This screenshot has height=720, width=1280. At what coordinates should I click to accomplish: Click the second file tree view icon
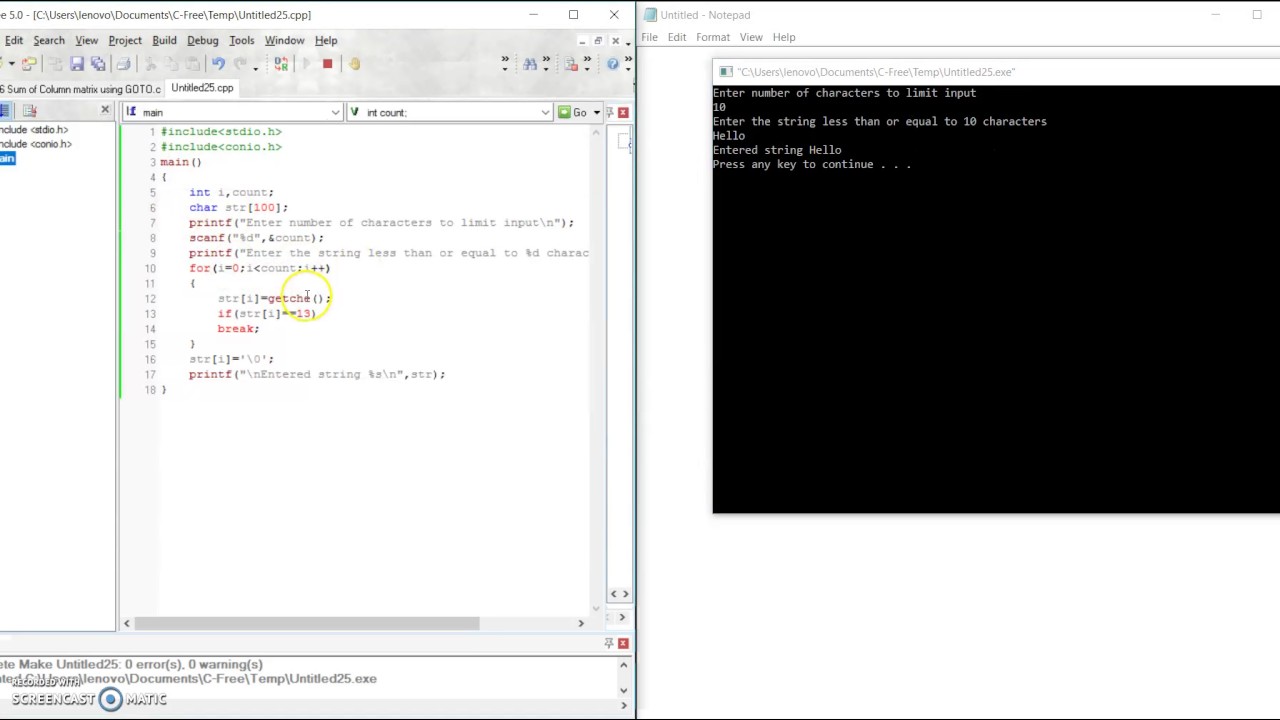tap(29, 111)
